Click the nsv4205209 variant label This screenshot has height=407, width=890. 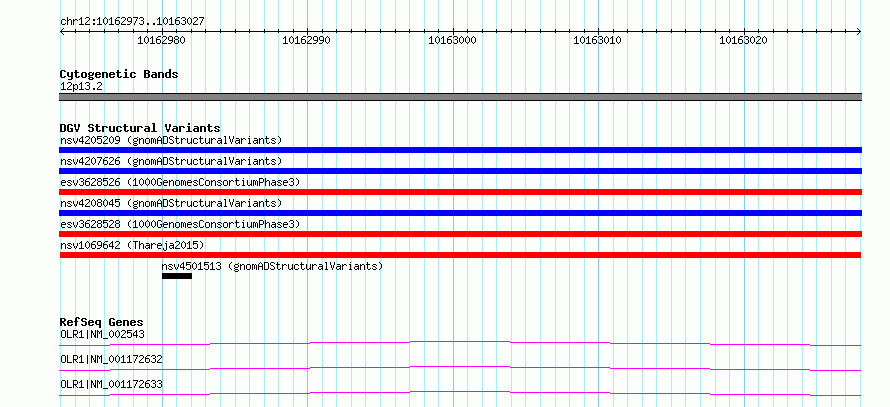coord(171,140)
